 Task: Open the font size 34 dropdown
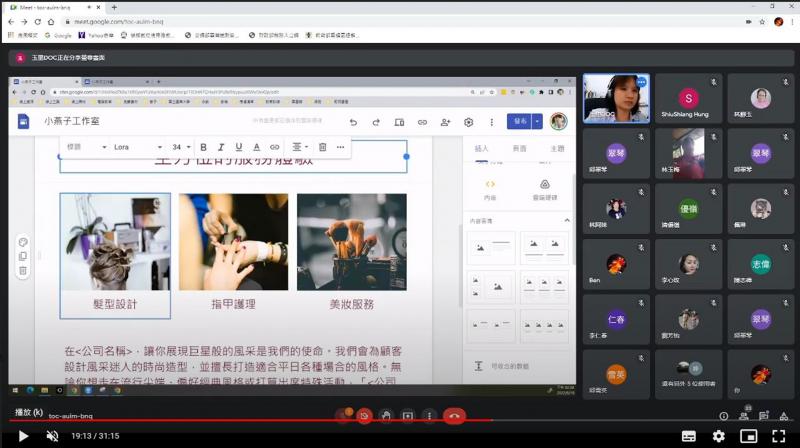181,147
